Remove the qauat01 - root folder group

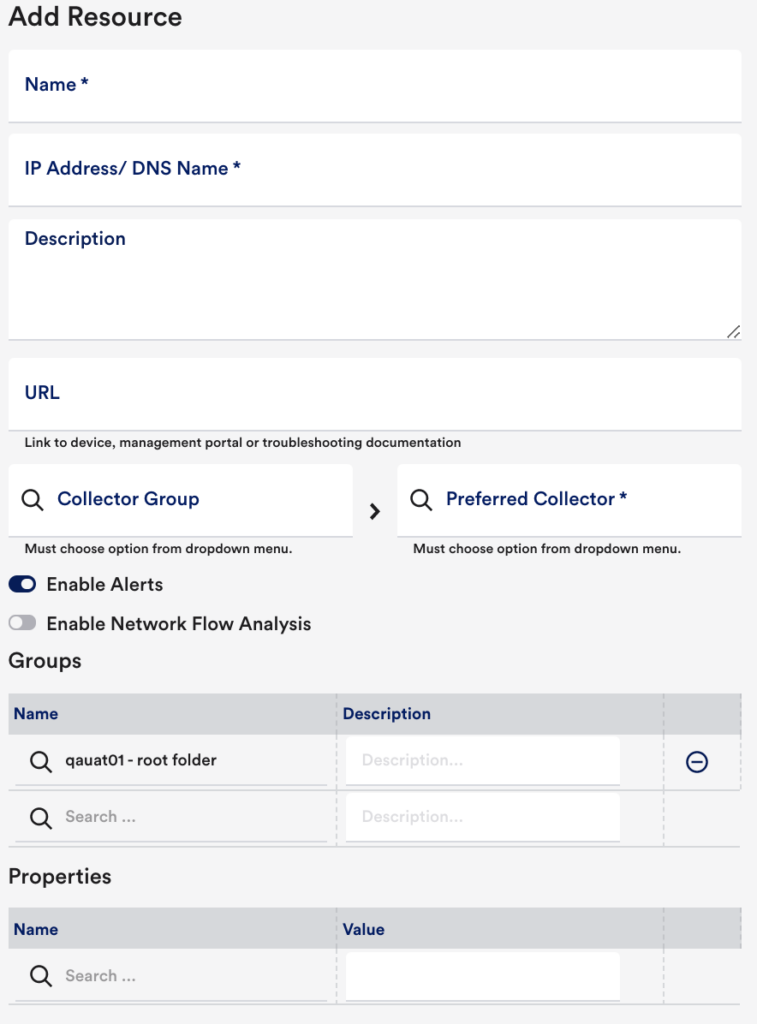(696, 761)
